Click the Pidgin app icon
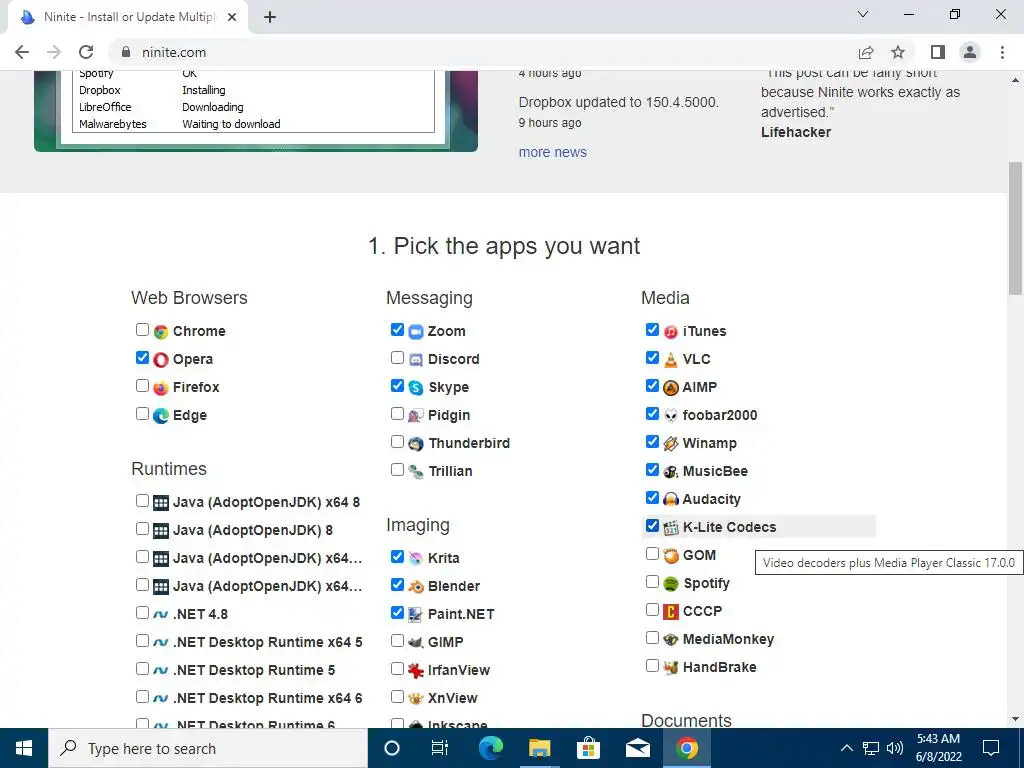The width and height of the screenshot is (1024, 768). pyautogui.click(x=416, y=416)
